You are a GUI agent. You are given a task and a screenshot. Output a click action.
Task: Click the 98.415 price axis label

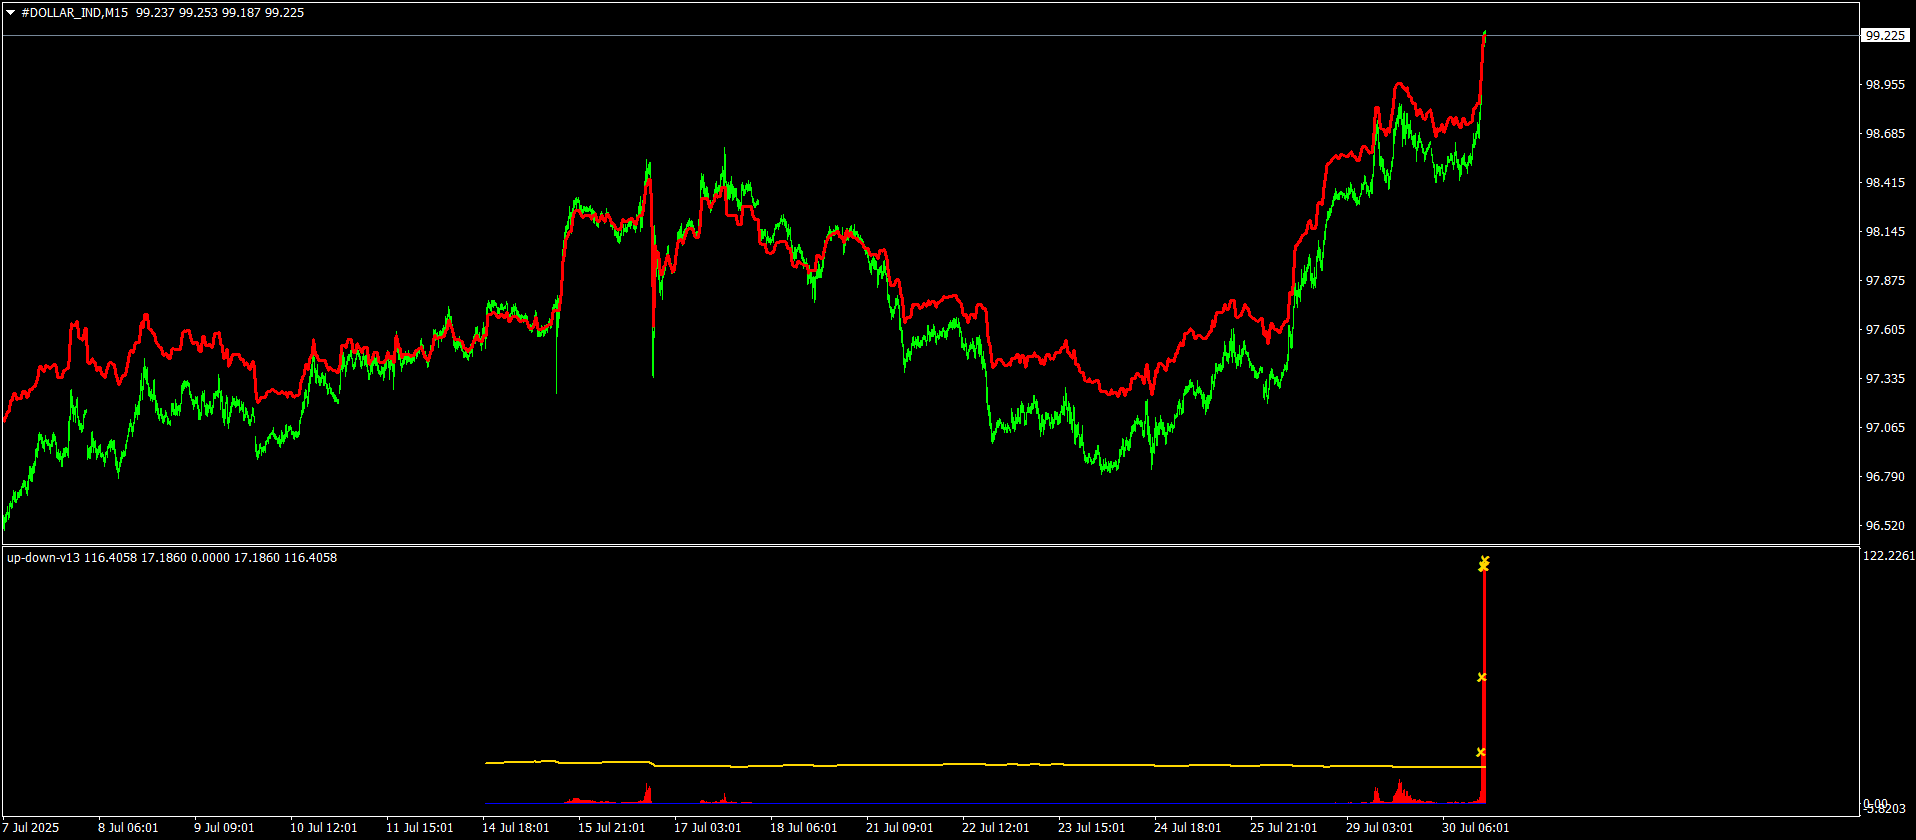pyautogui.click(x=1885, y=183)
